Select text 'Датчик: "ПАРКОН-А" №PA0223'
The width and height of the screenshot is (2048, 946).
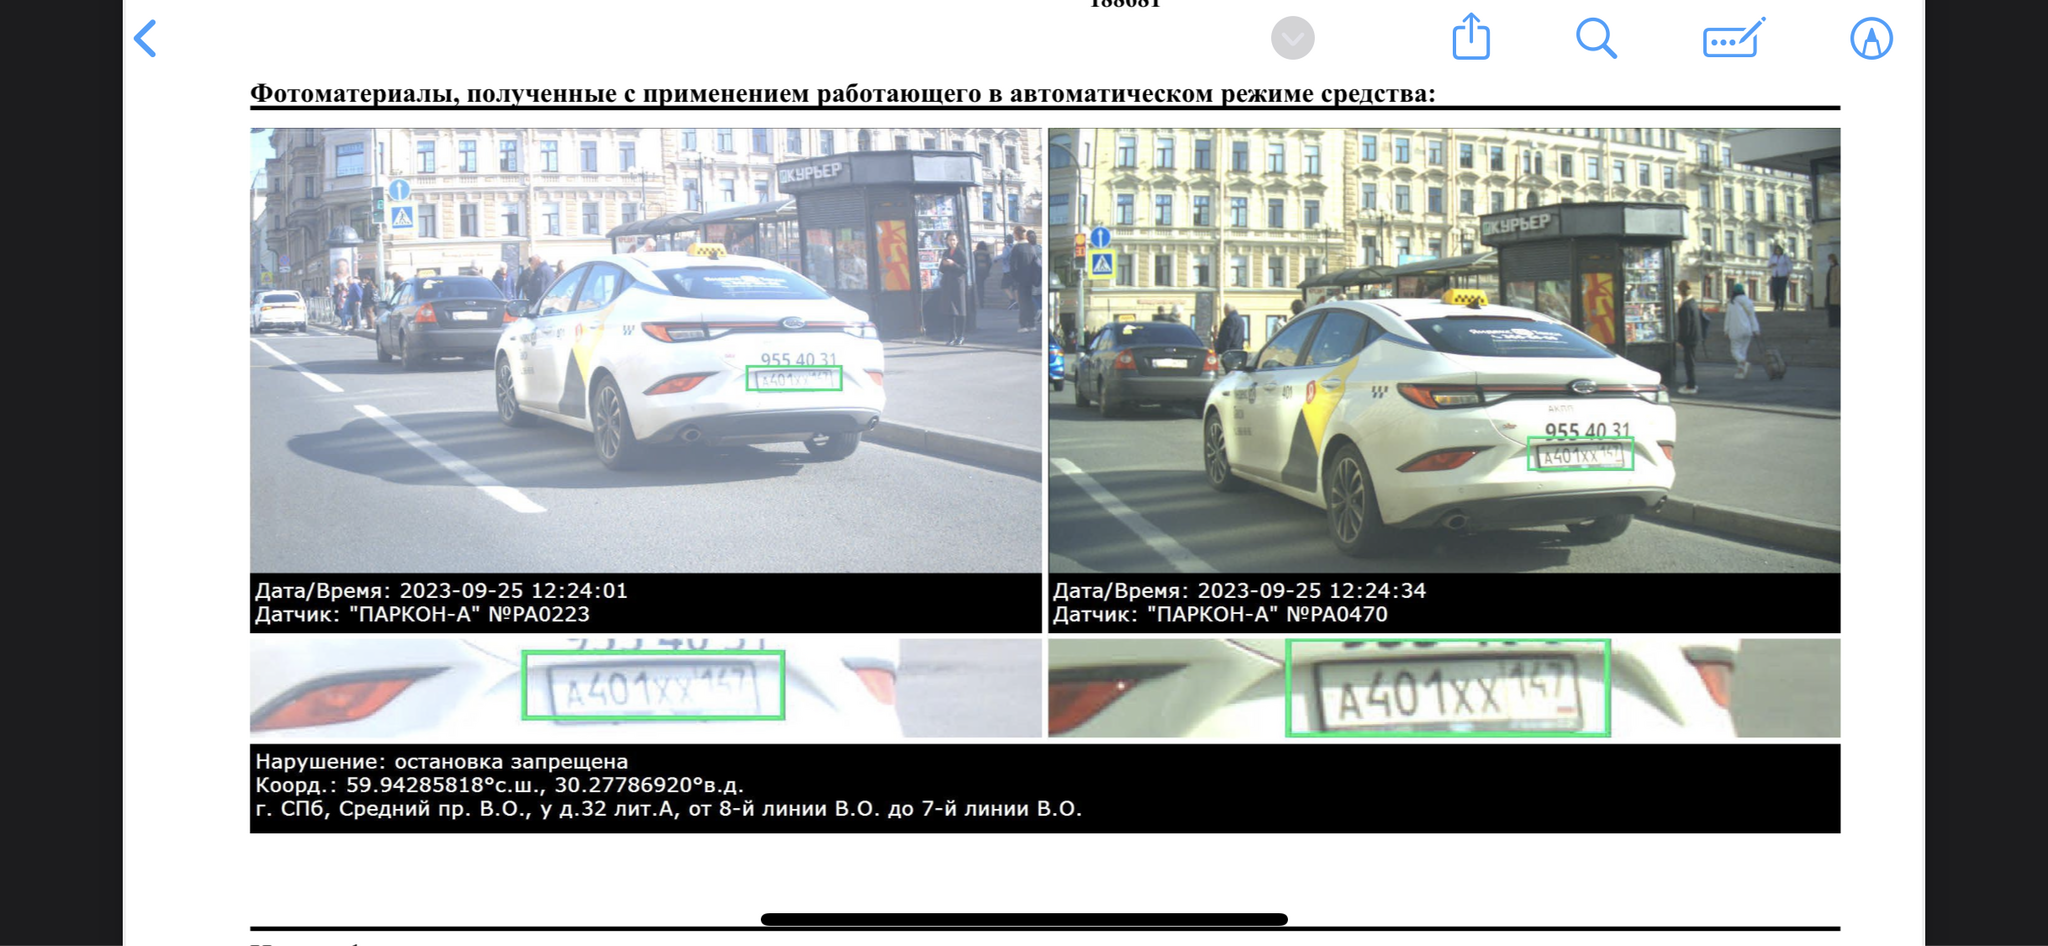pos(422,614)
